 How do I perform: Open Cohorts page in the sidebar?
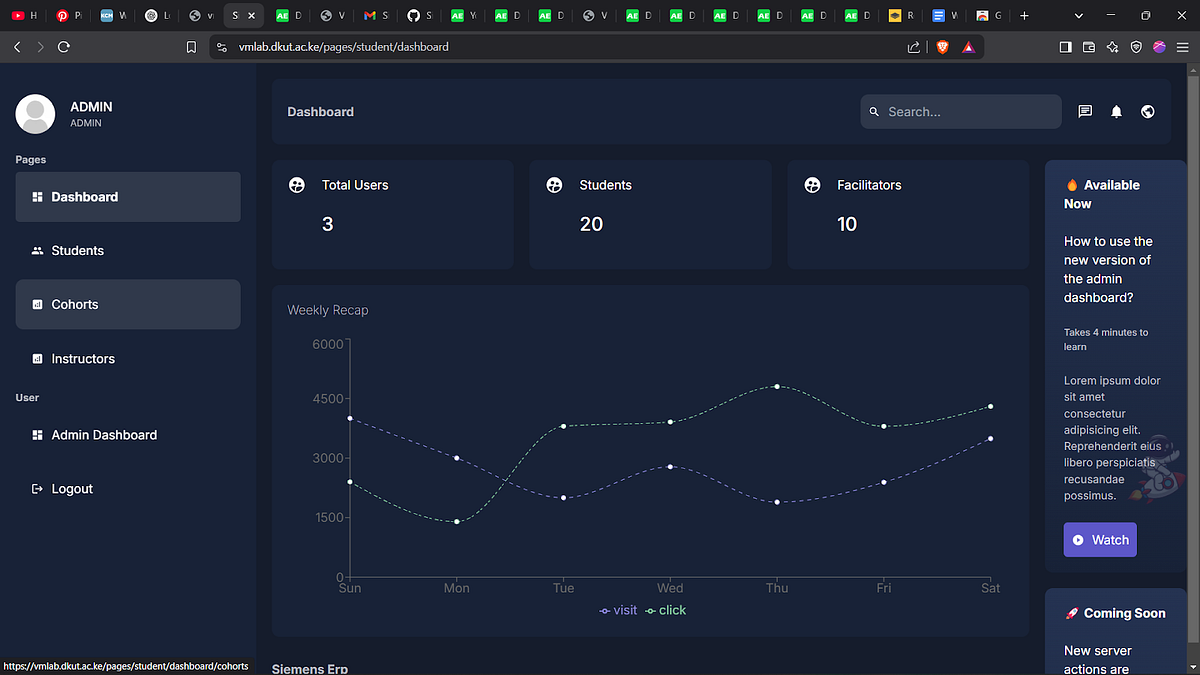point(128,304)
